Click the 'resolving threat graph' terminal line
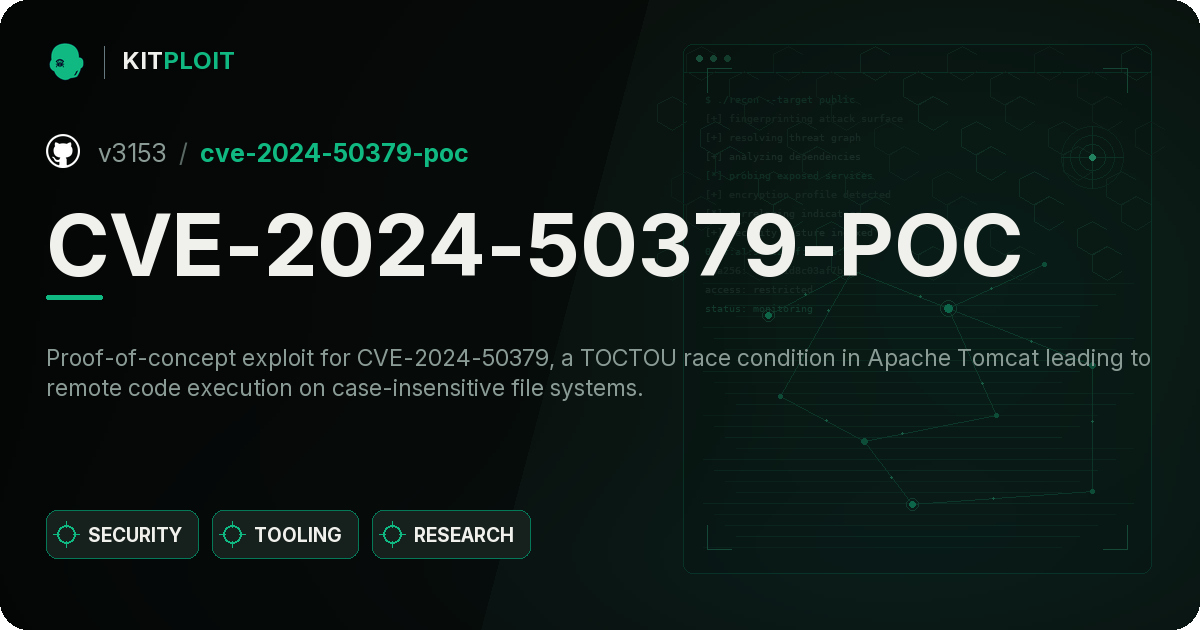The image size is (1200, 630). click(x=783, y=138)
